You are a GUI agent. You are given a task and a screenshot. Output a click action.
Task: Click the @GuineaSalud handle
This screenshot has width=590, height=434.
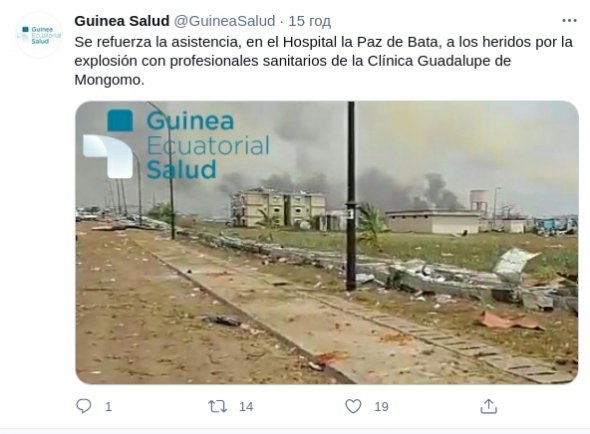click(x=224, y=21)
